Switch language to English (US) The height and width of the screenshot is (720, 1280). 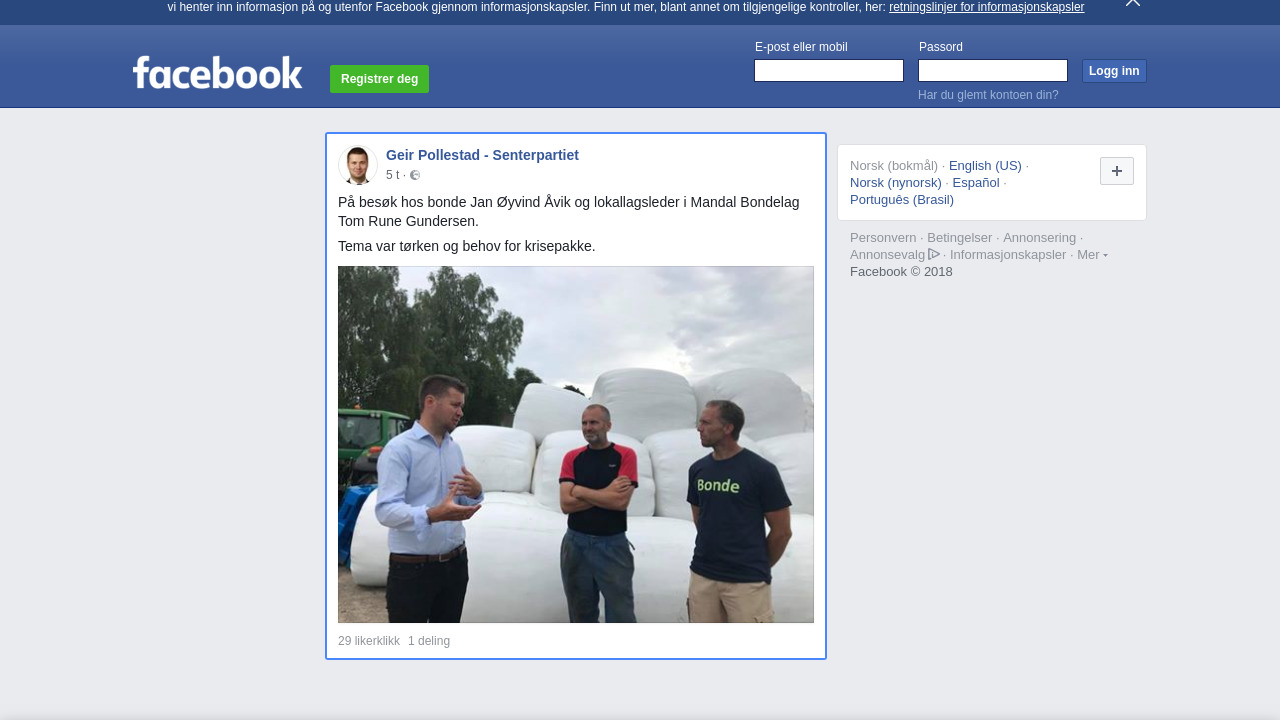click(x=985, y=166)
